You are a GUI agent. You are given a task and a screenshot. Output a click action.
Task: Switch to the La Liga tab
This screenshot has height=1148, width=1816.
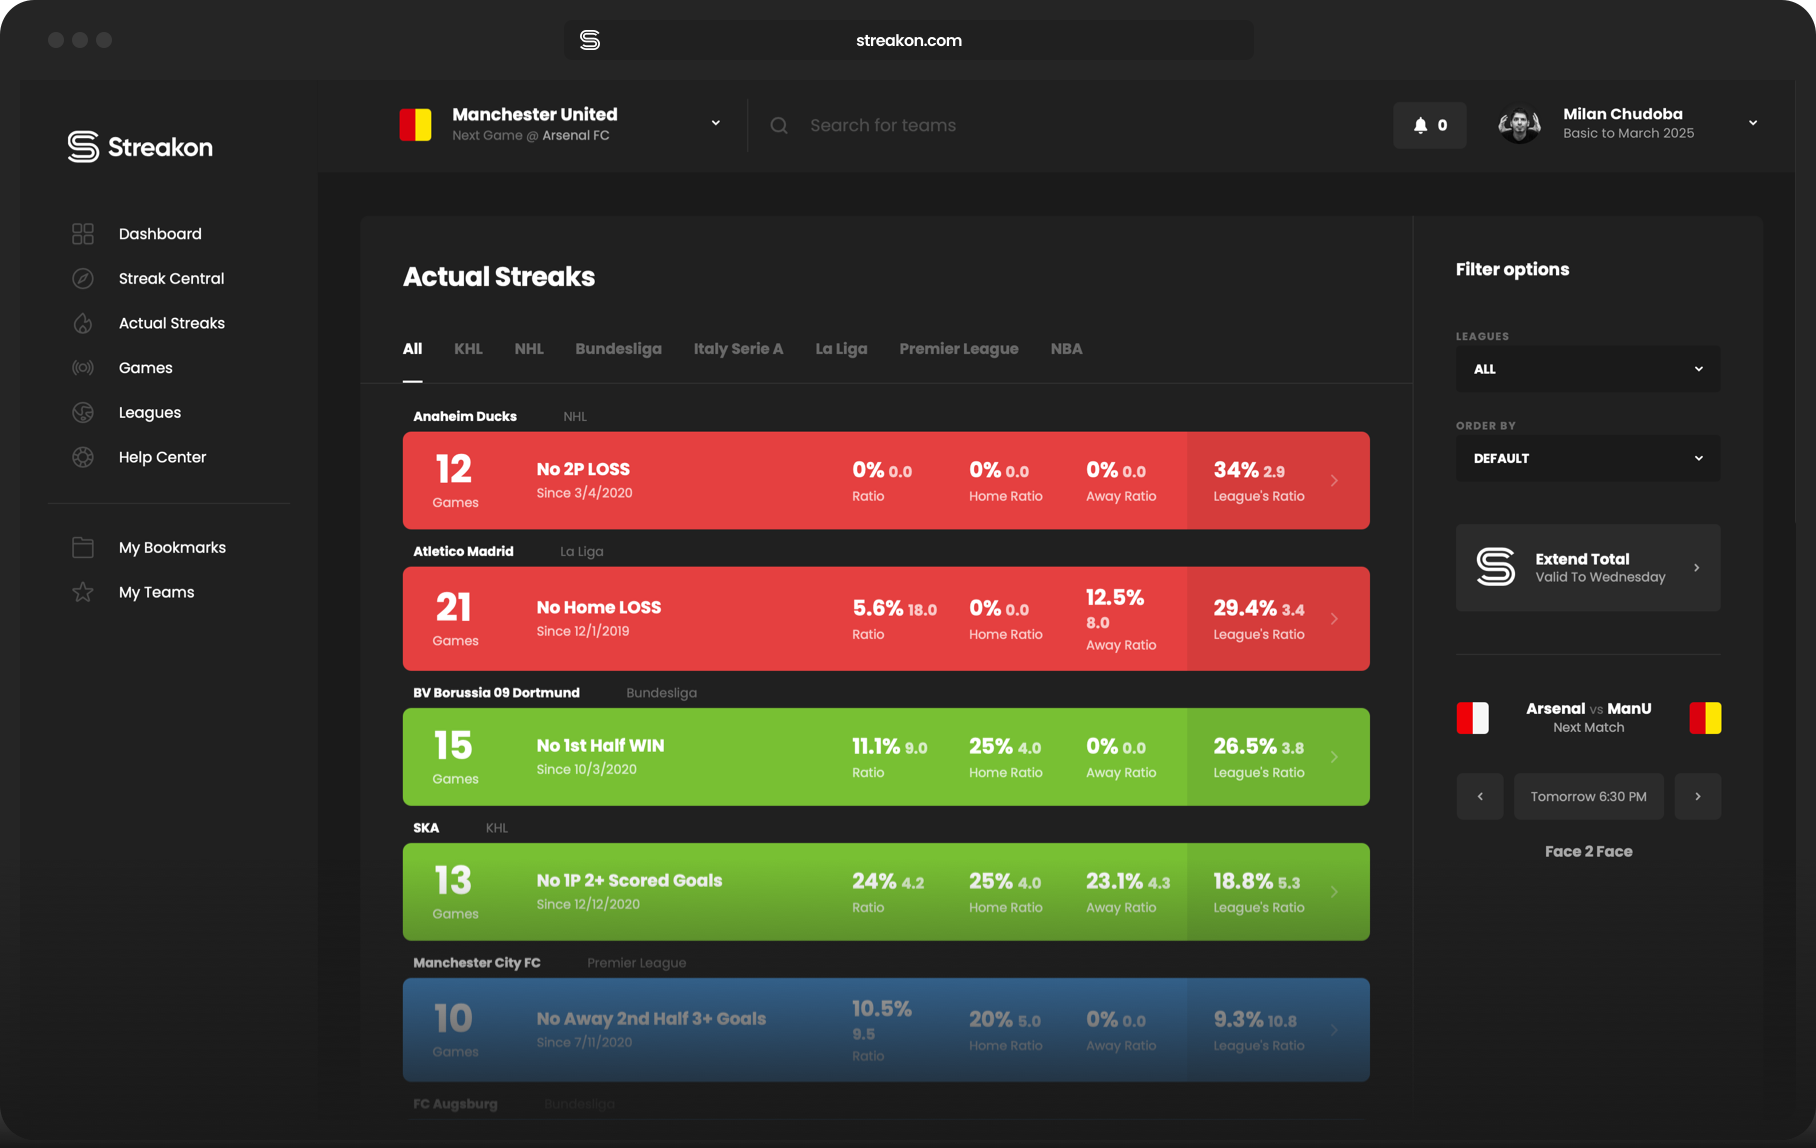click(841, 349)
